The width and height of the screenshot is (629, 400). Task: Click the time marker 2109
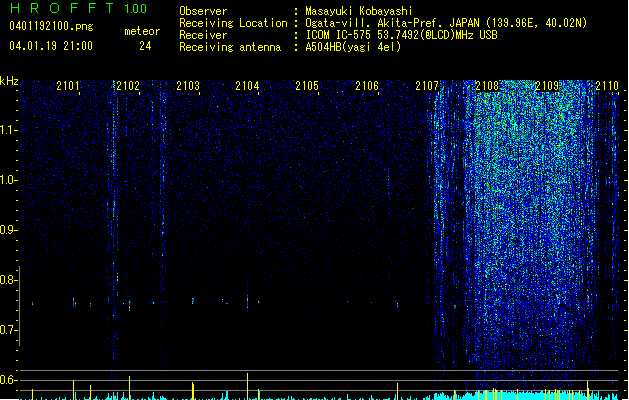(547, 86)
